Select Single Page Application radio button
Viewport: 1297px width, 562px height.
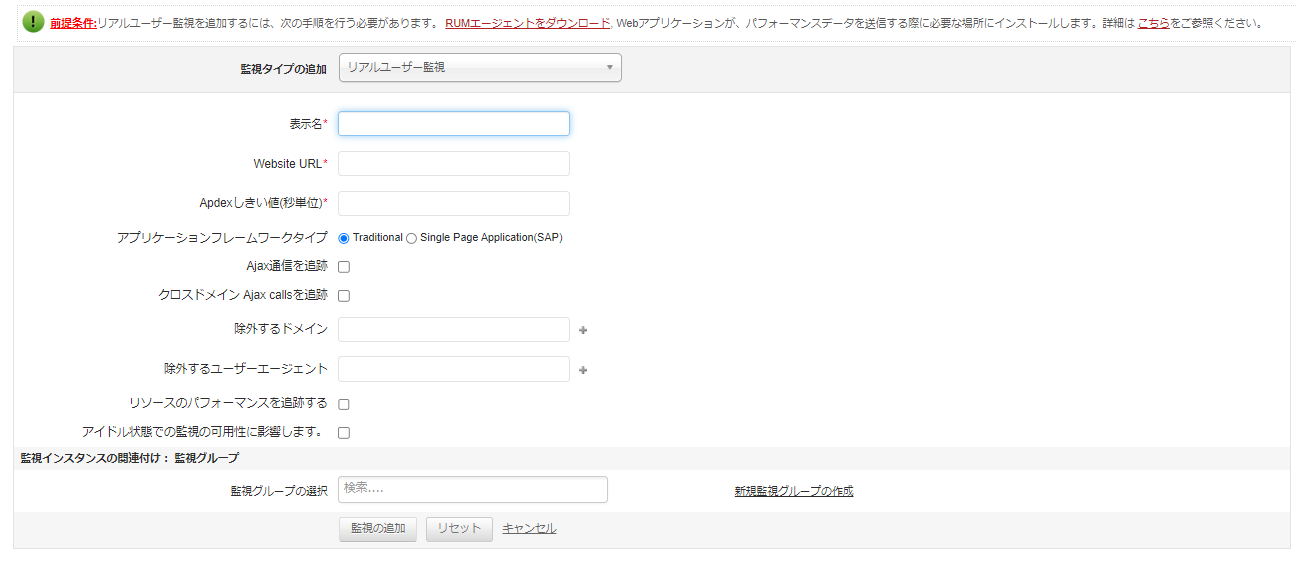pyautogui.click(x=411, y=238)
